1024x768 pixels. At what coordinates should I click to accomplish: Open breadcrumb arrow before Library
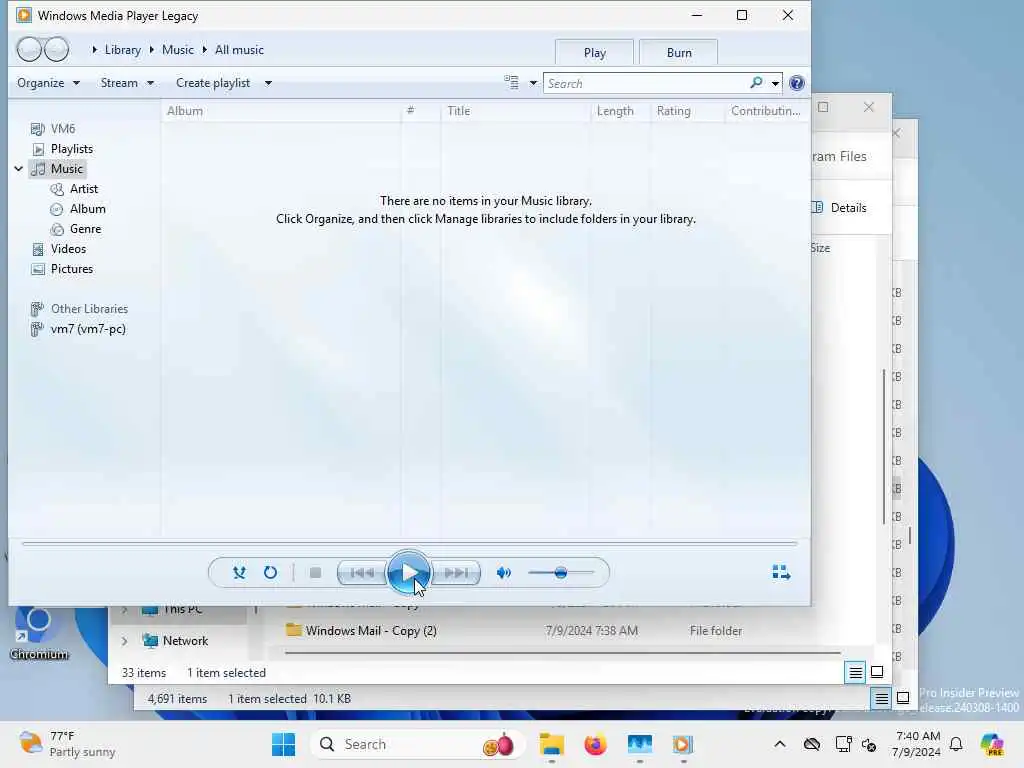click(95, 50)
